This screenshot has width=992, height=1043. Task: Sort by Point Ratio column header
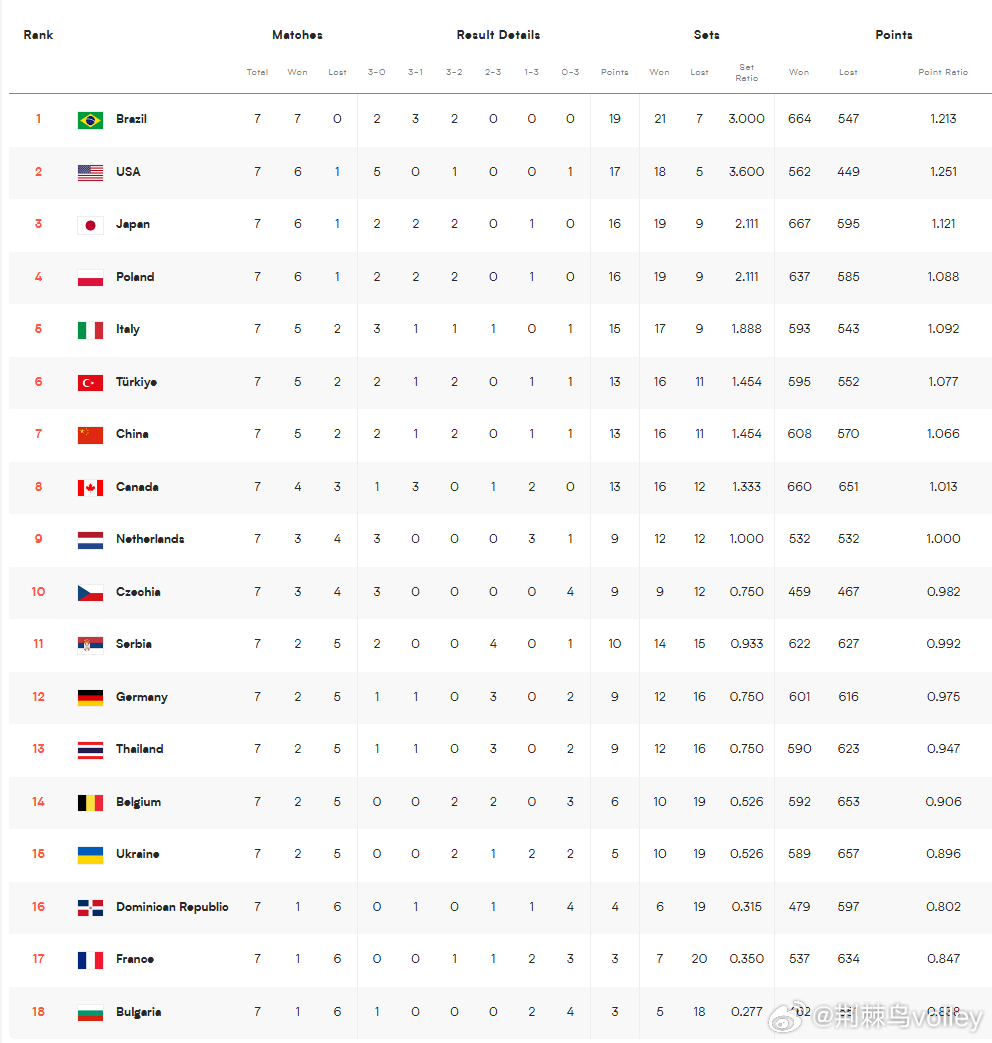tap(943, 72)
